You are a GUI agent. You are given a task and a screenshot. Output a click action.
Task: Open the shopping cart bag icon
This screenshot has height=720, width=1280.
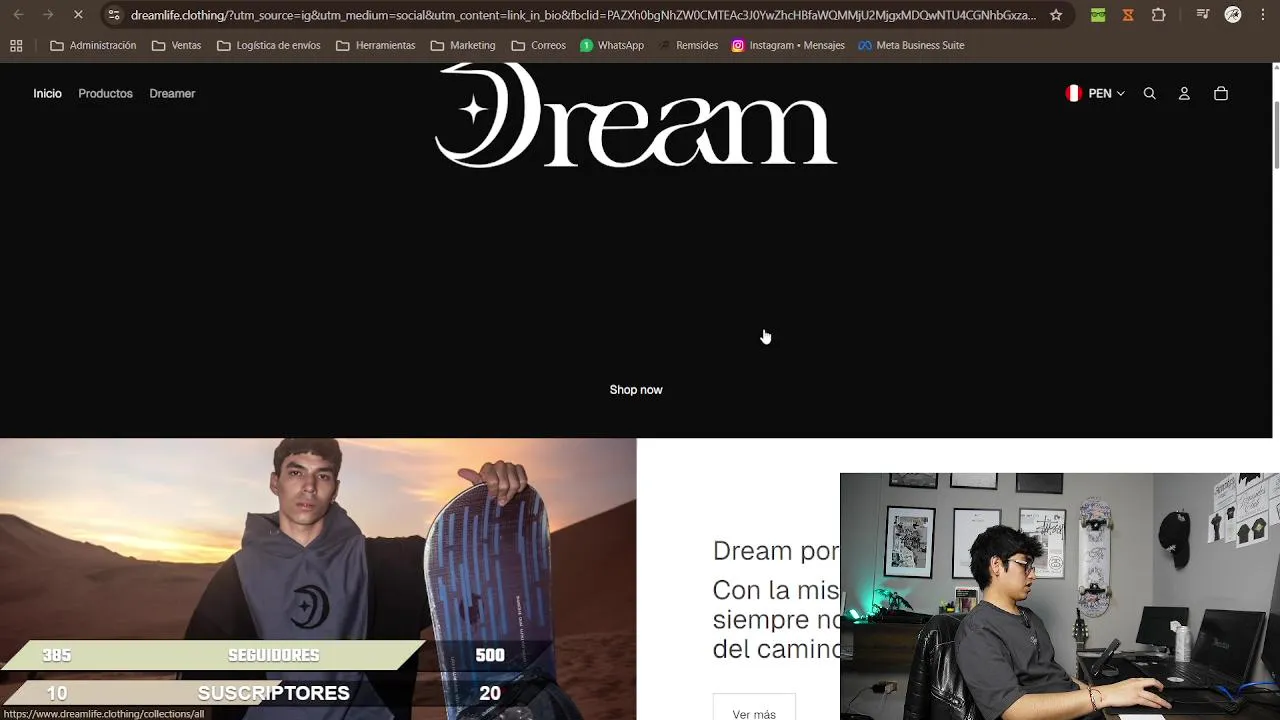click(x=1221, y=93)
